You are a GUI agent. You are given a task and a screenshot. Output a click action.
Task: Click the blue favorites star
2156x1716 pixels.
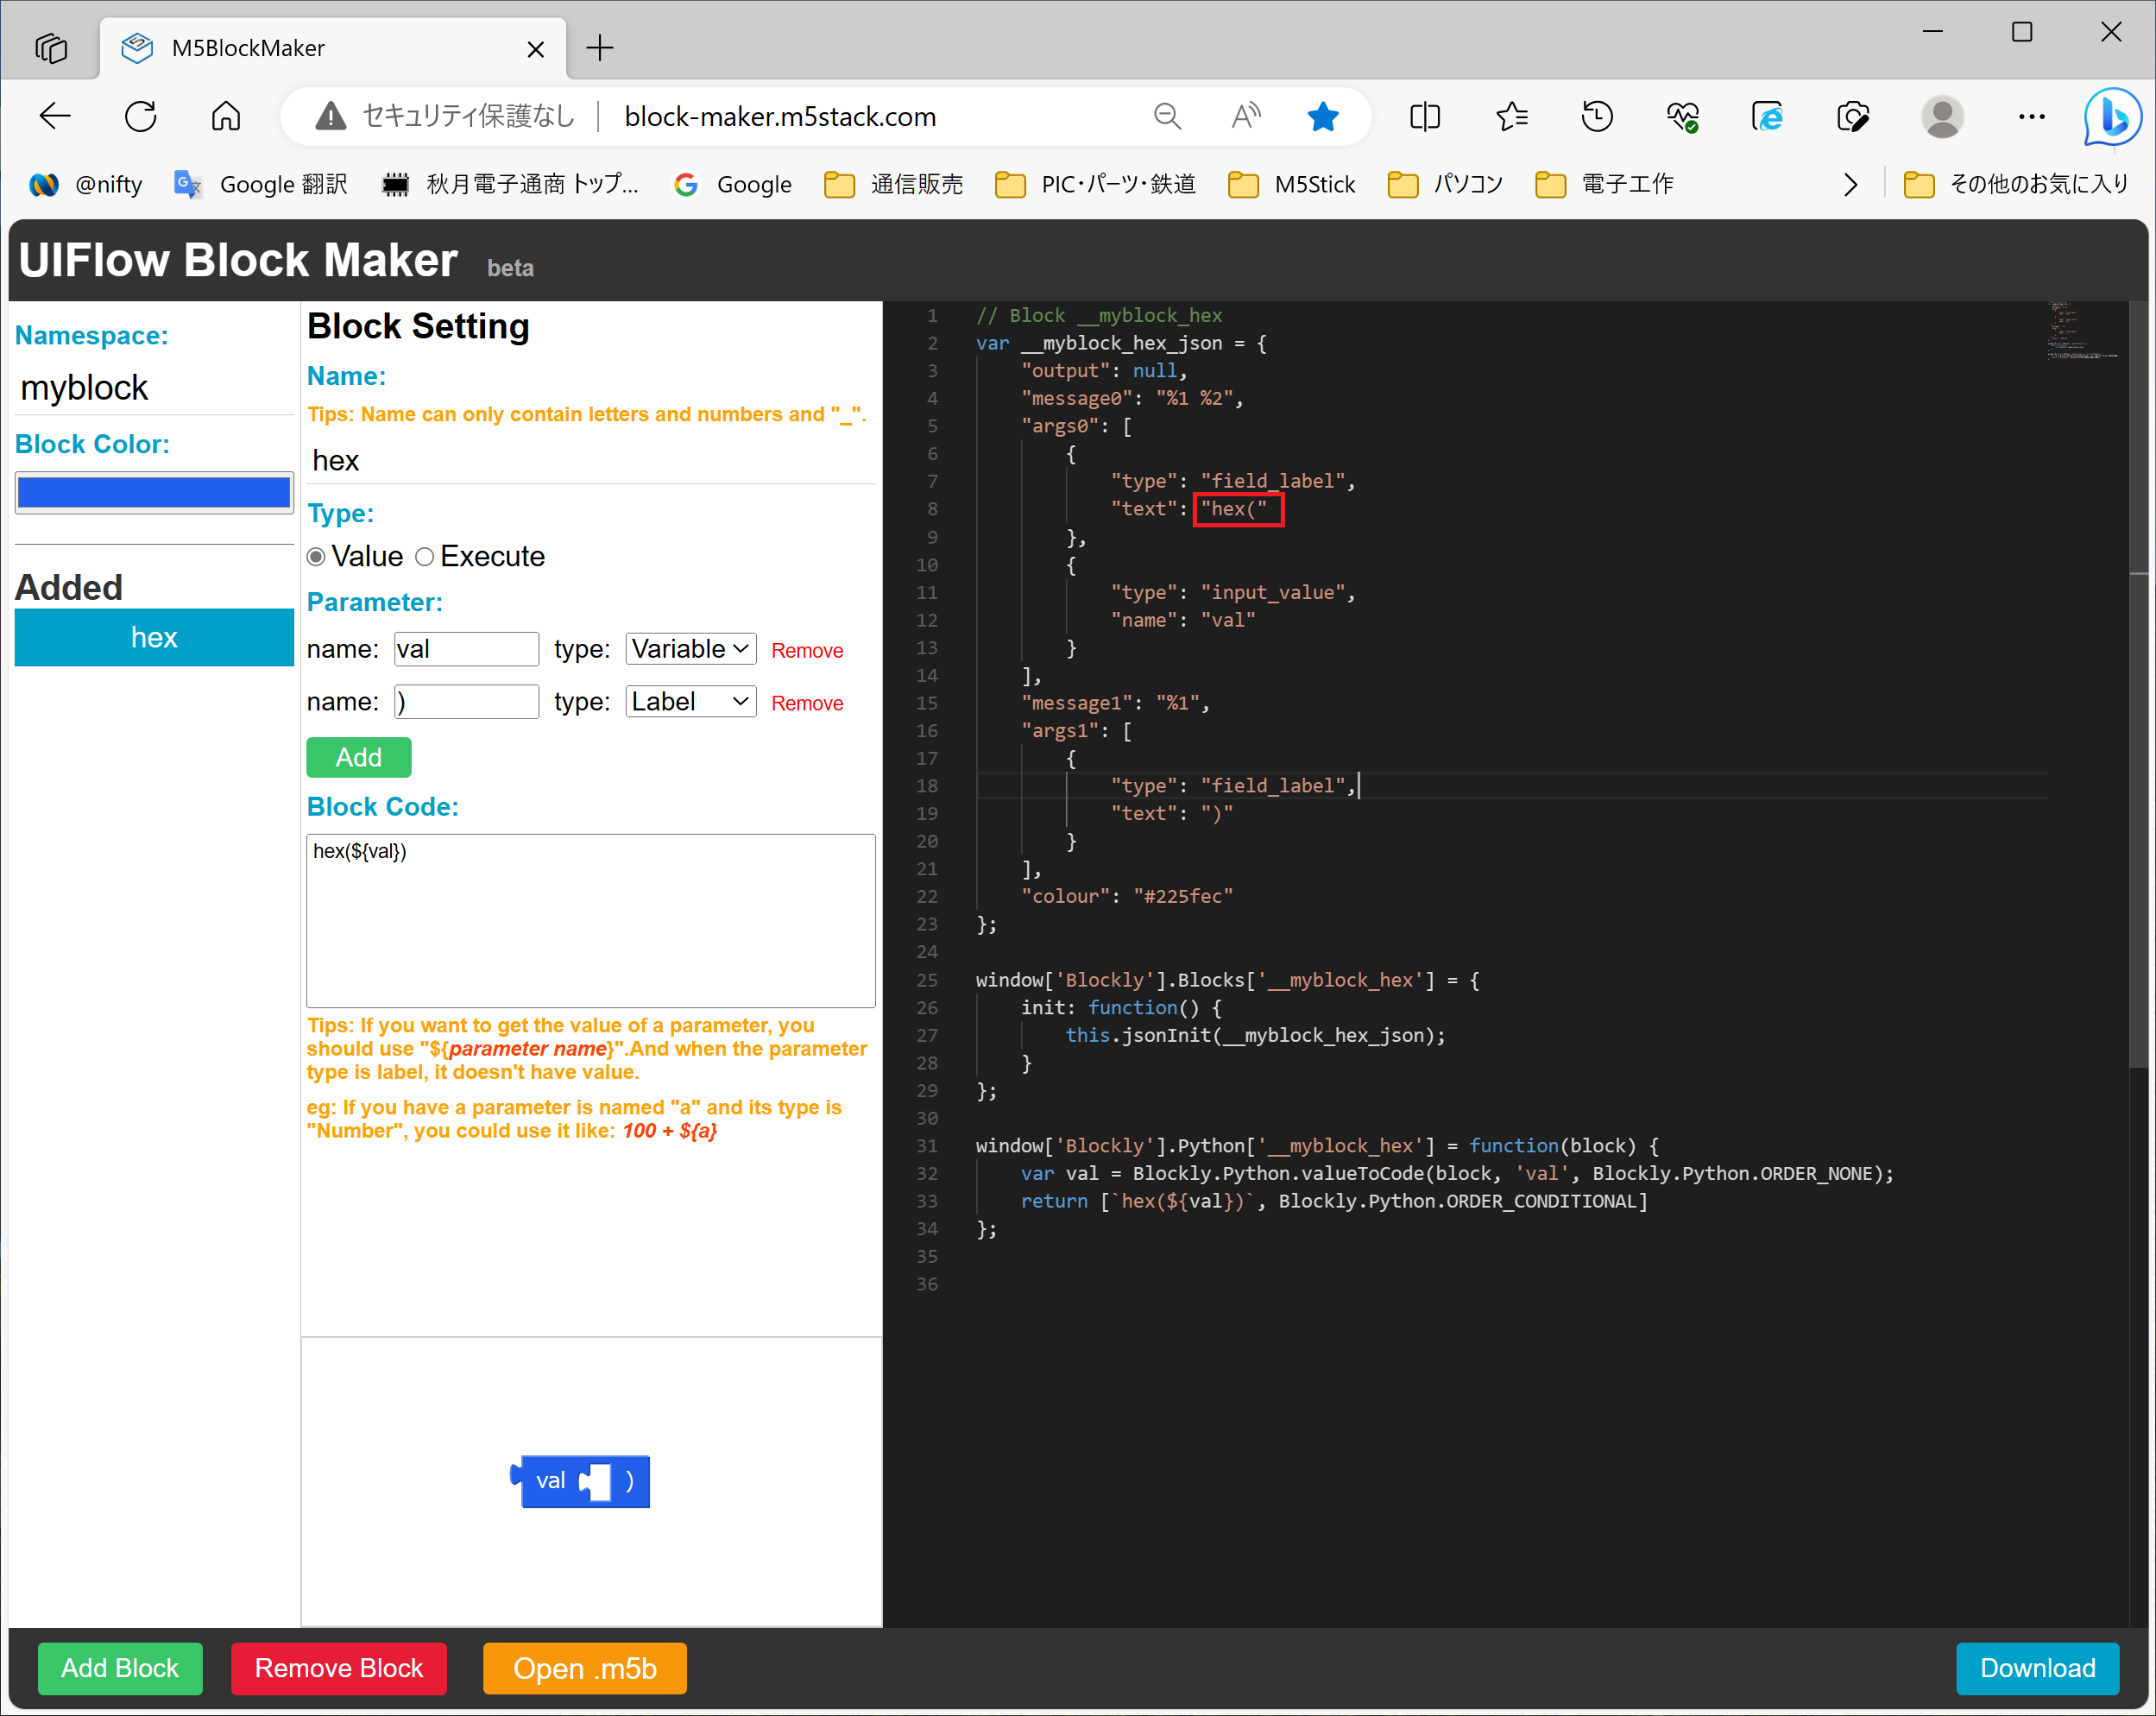[x=1322, y=117]
